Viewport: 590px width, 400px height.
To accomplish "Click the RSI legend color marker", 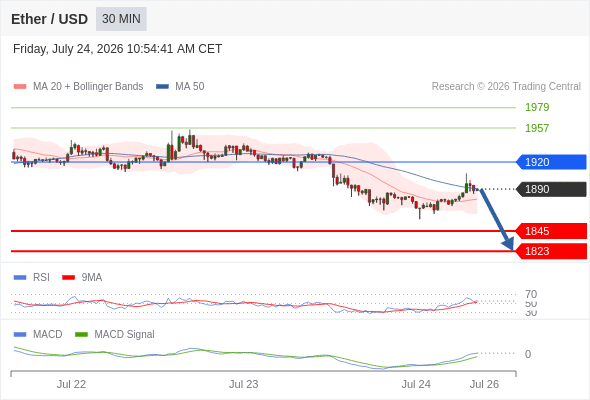I will coord(20,278).
